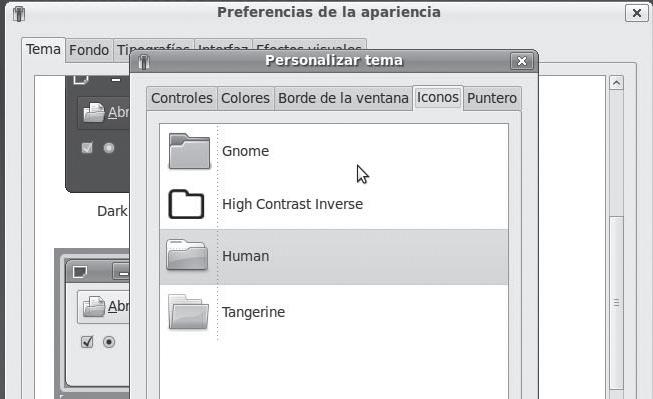The width and height of the screenshot is (653, 399).
Task: Open the Colores tab
Action: tap(245, 98)
